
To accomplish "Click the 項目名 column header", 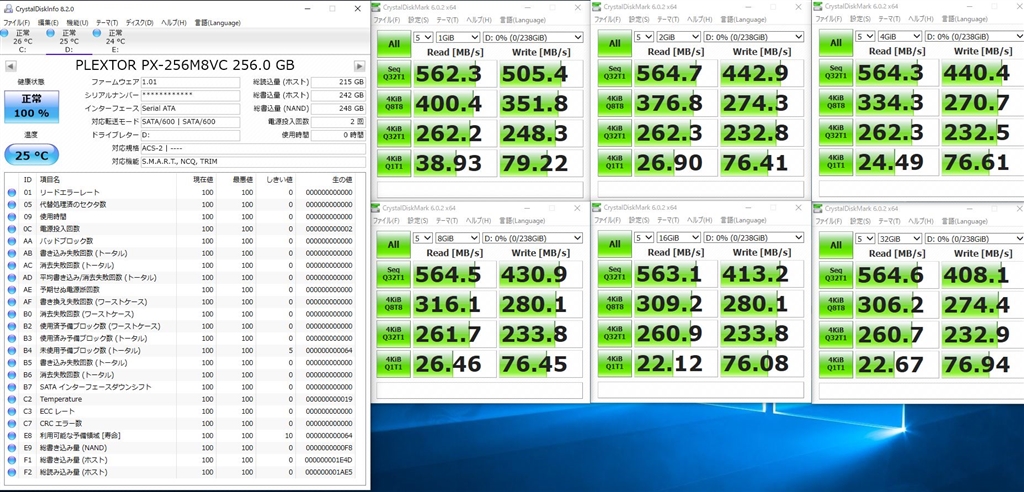I will point(51,180).
